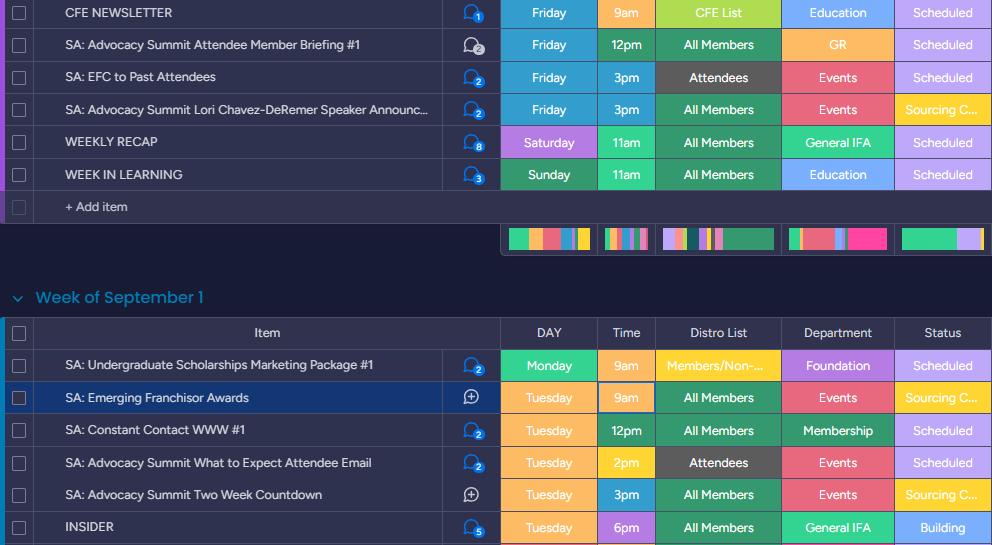
Task: Open WEEK IN LEARNING updates icon
Action: pos(472,175)
